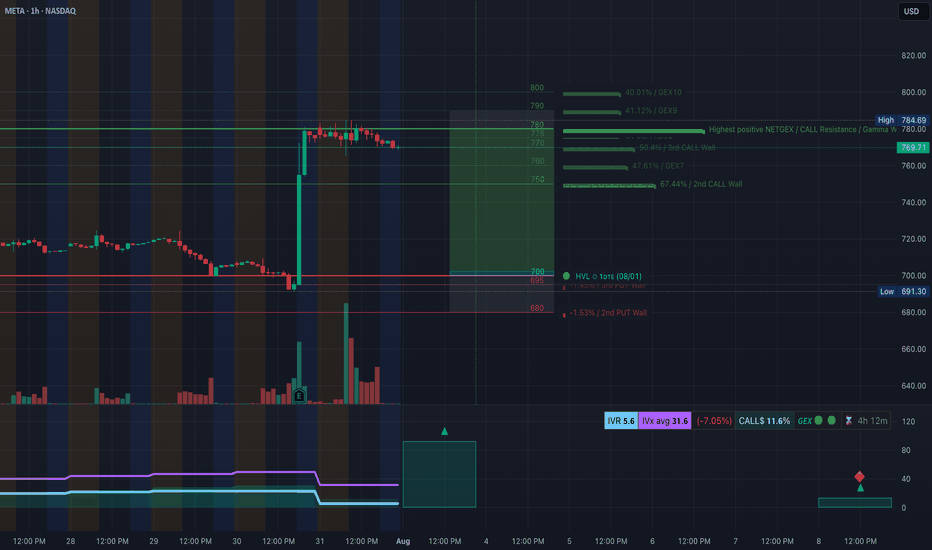
Task: Select the 47.61% / GEX7 level label
Action: coord(658,166)
